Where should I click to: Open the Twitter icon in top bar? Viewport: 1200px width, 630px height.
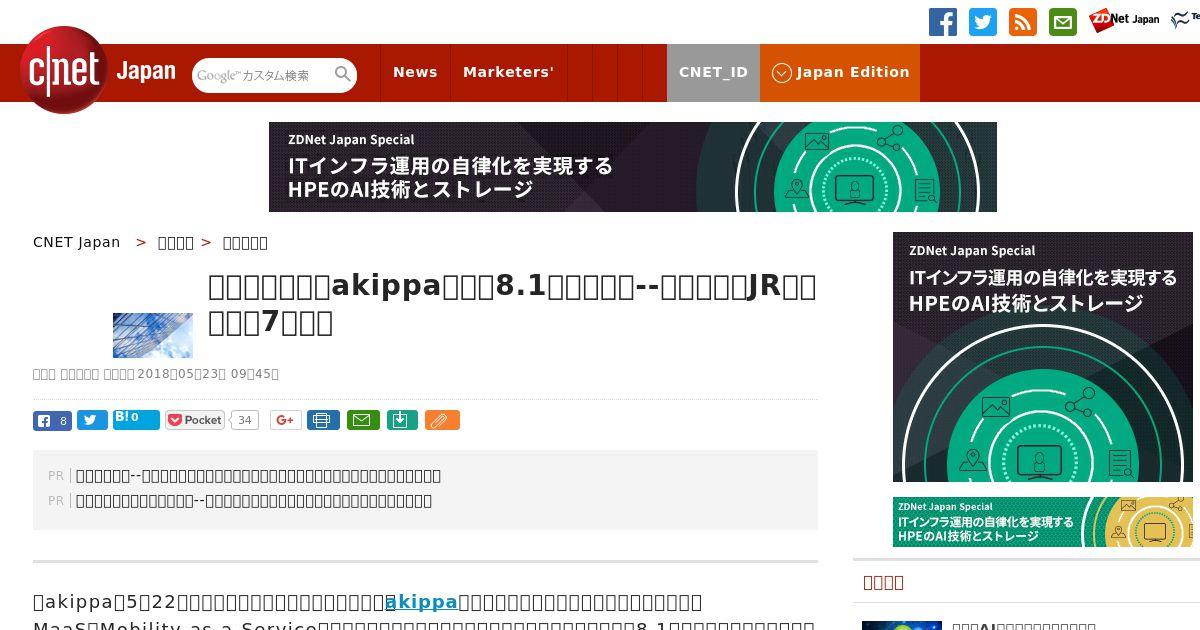pyautogui.click(x=983, y=22)
